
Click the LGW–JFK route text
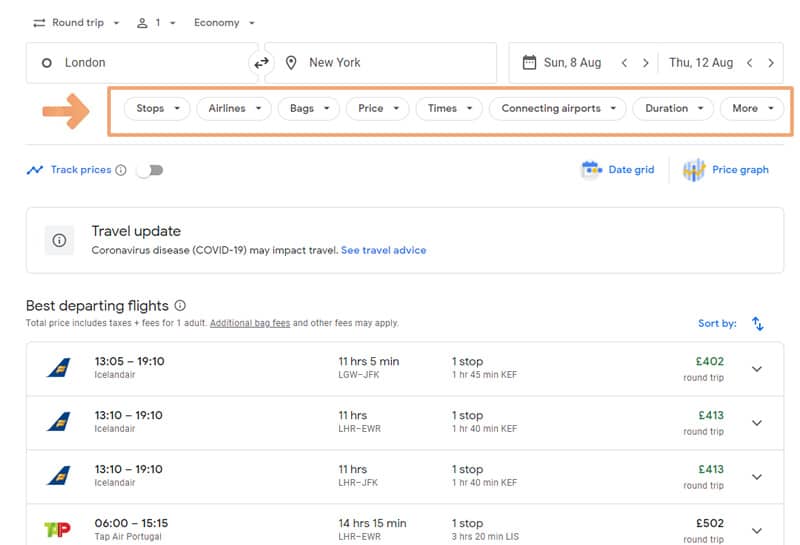(x=359, y=375)
